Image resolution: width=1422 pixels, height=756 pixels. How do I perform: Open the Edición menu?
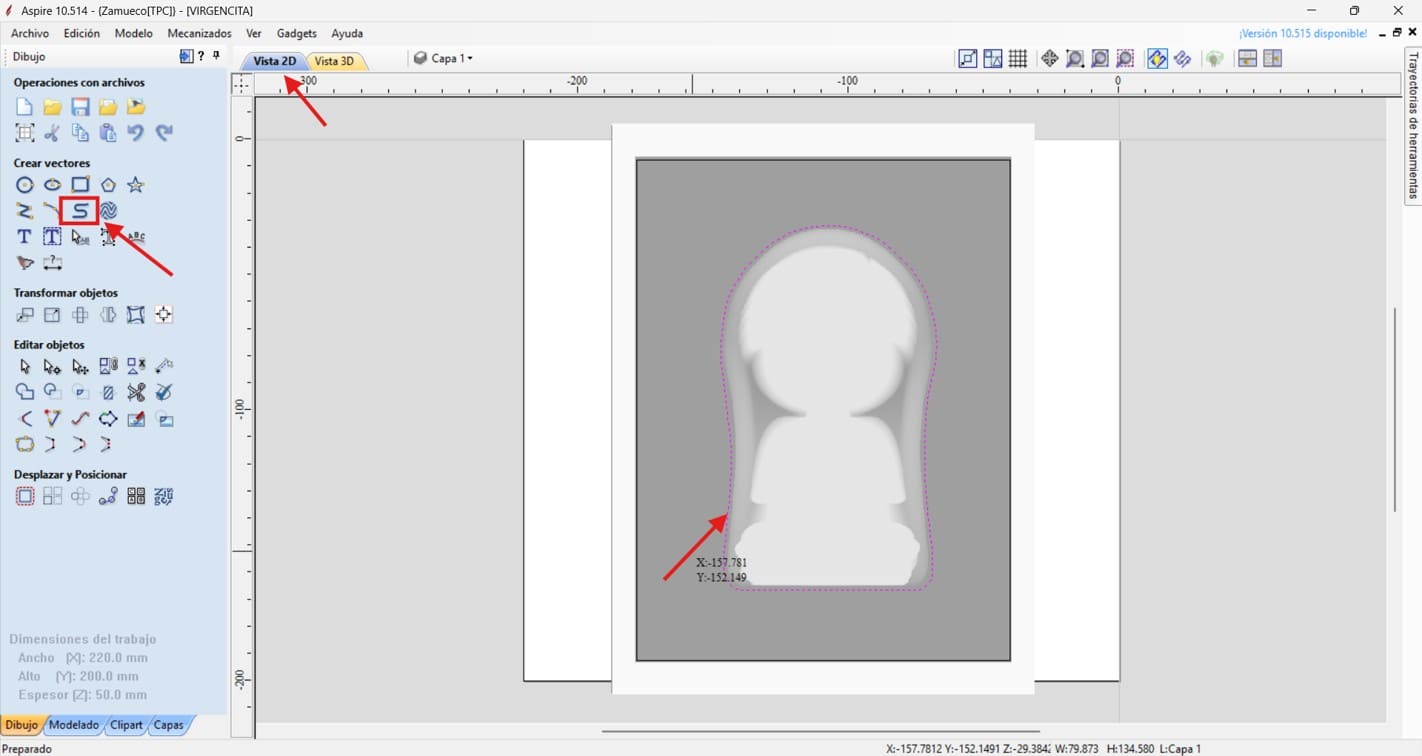coord(82,33)
